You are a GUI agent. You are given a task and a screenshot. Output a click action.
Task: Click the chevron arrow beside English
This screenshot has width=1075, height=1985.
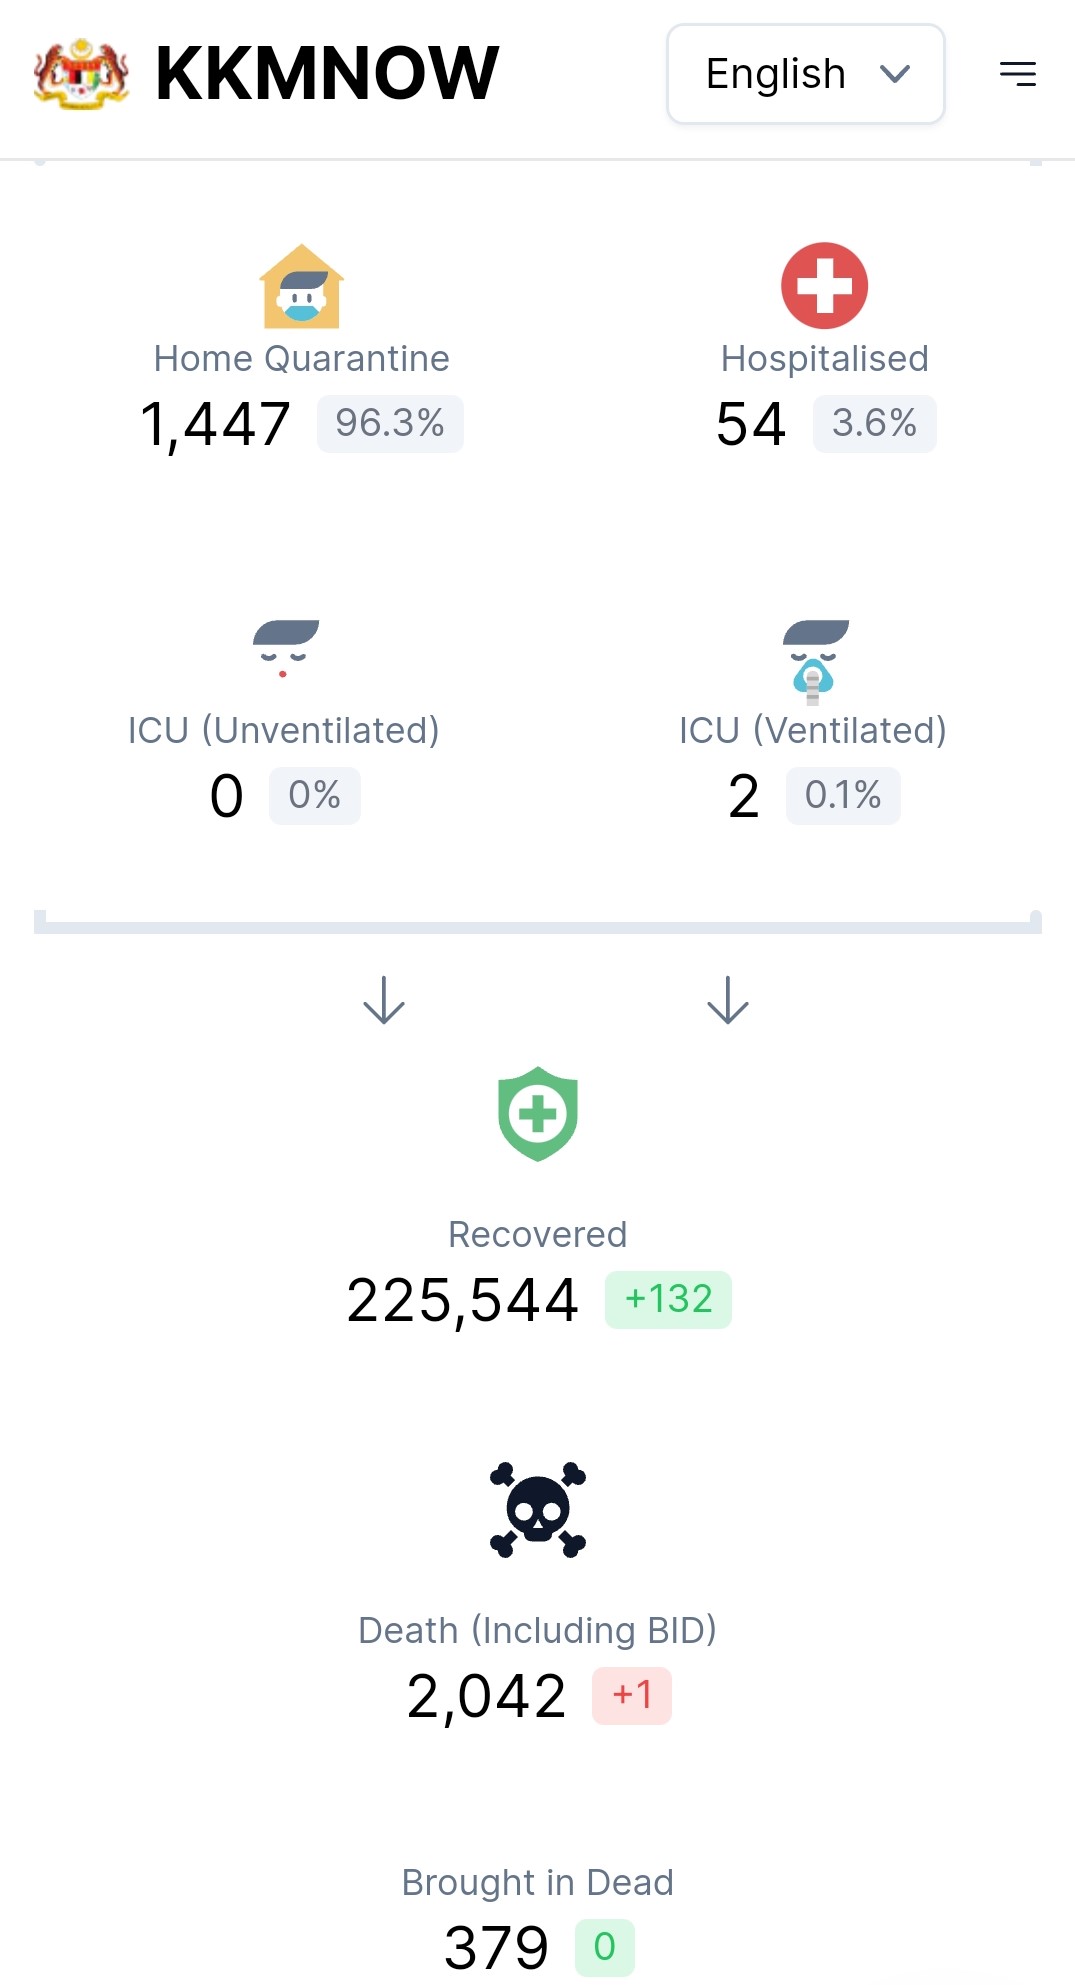coord(895,74)
